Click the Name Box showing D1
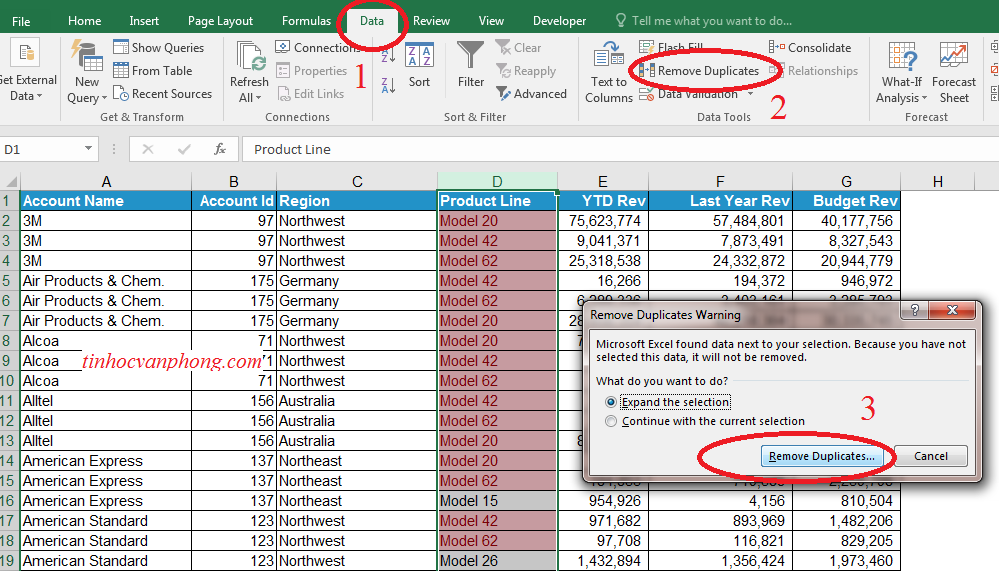Image resolution: width=999 pixels, height=571 pixels. pyautogui.click(x=41, y=149)
